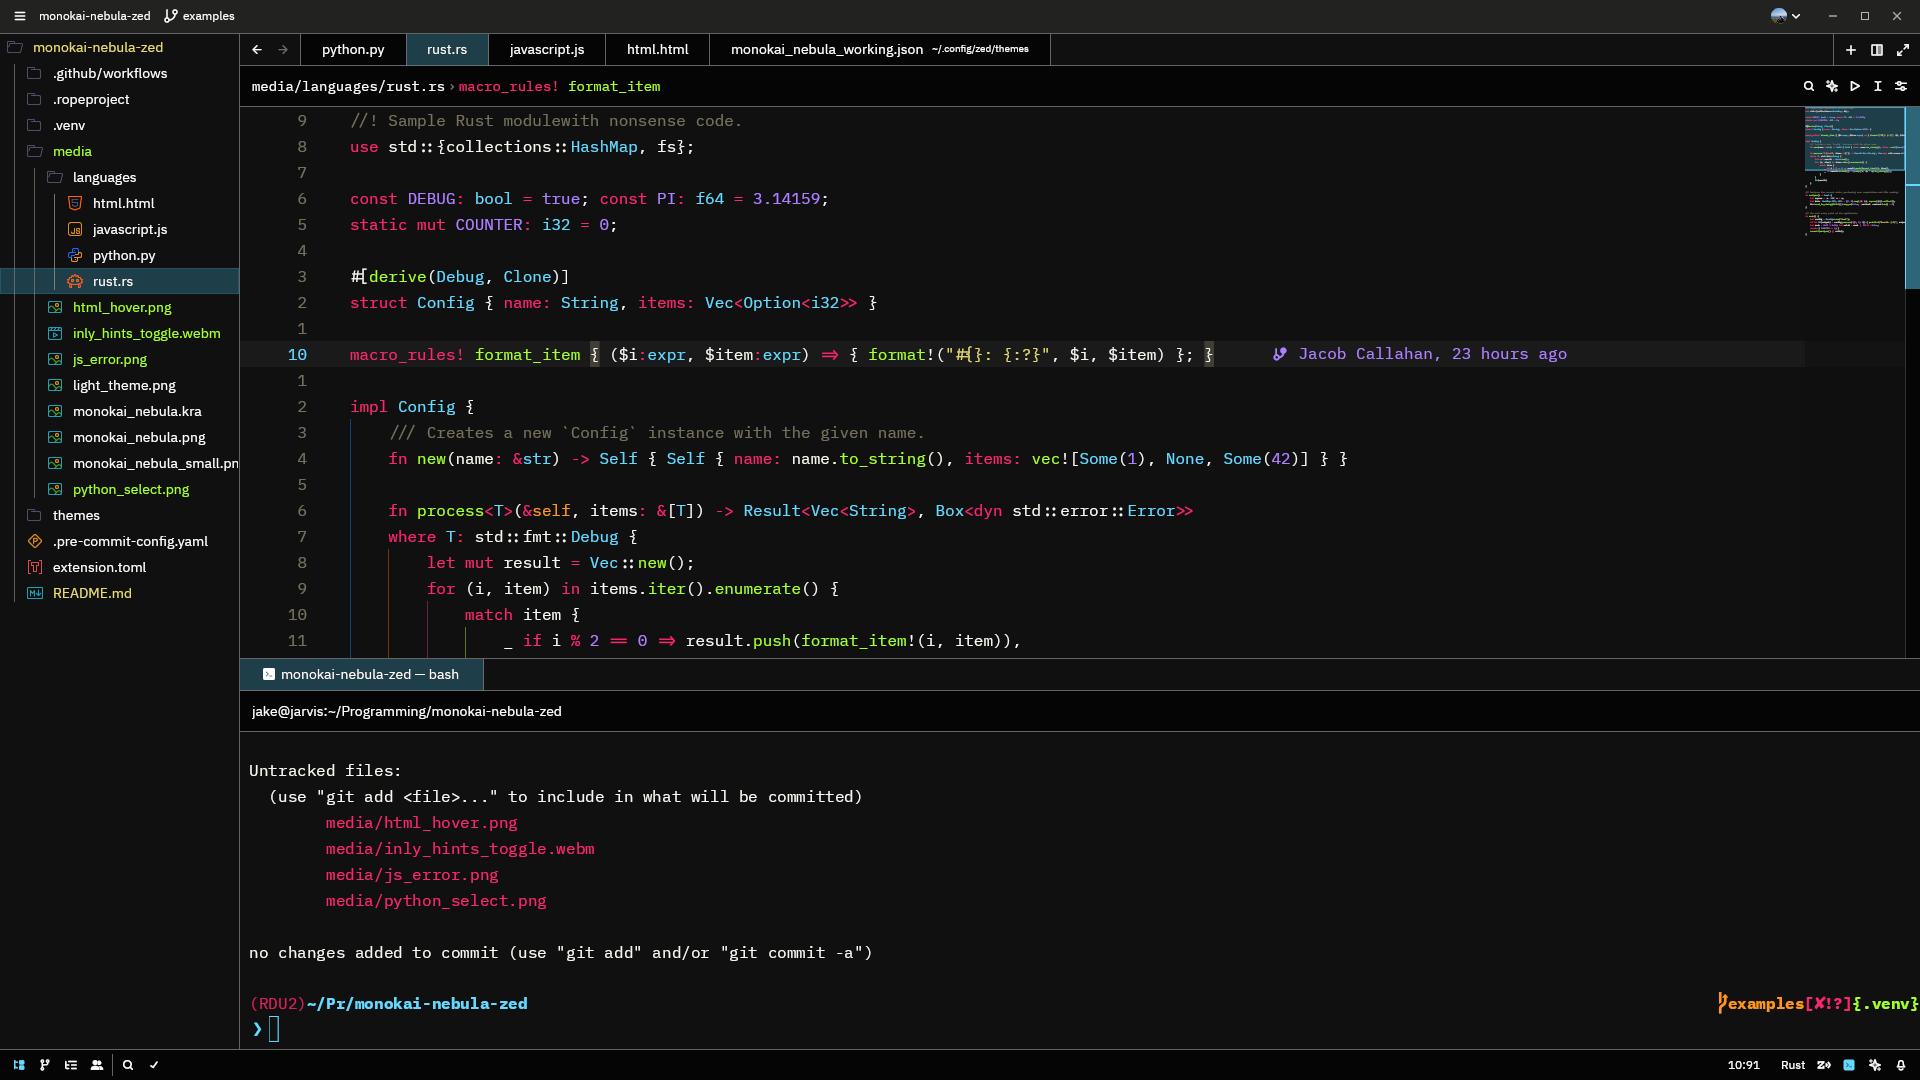Open light_theme.png in file tree
Image resolution: width=1920 pixels, height=1080 pixels.
click(120, 385)
